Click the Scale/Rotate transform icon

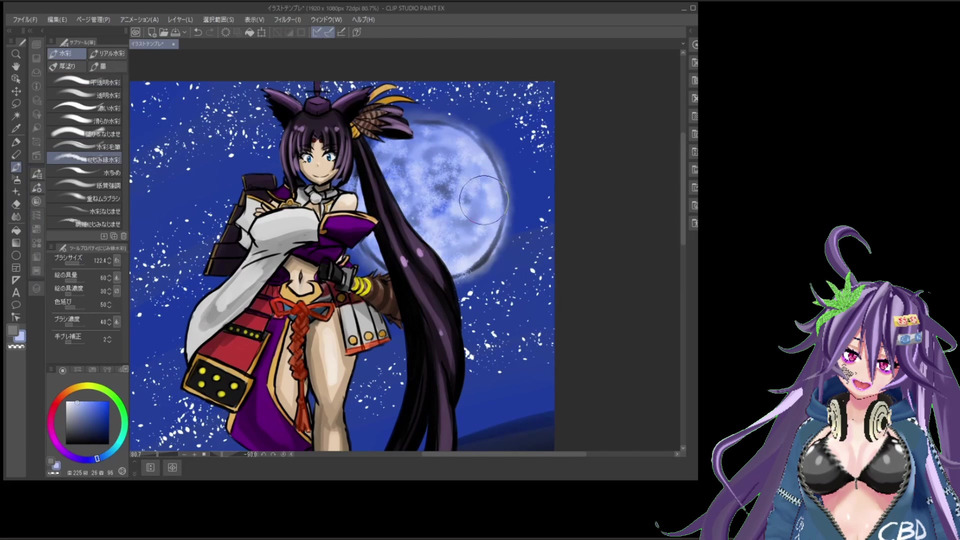pos(261,32)
